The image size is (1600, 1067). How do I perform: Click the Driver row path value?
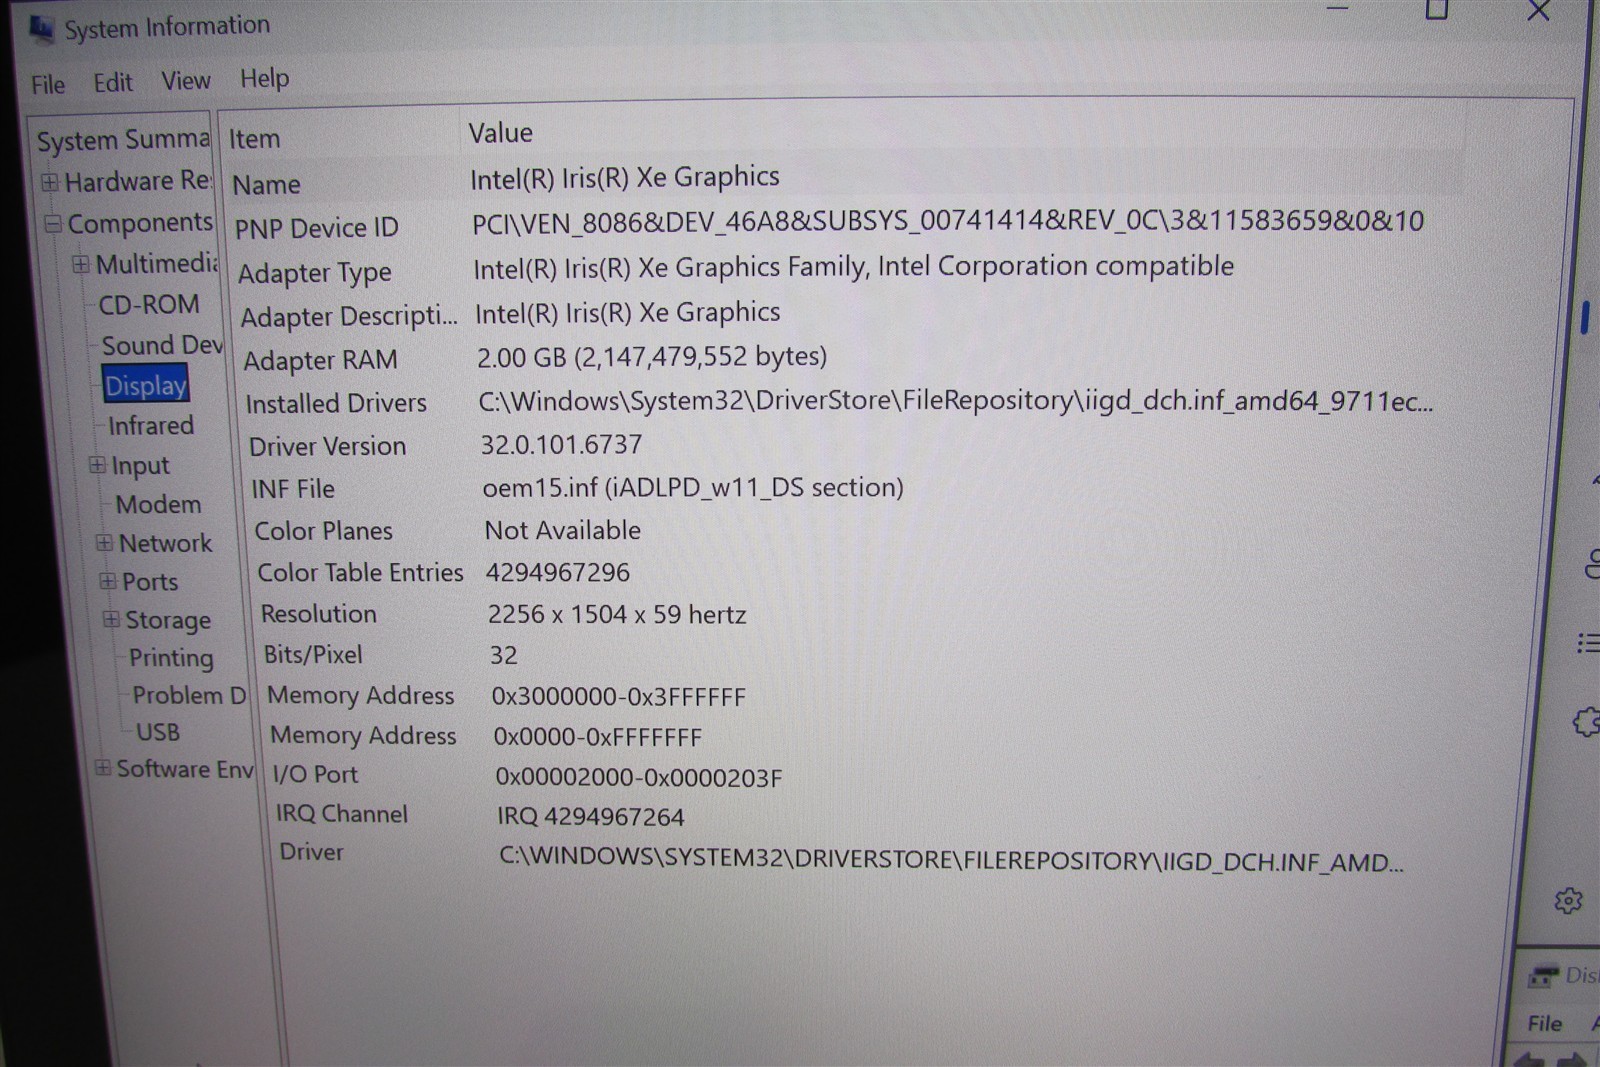pyautogui.click(x=951, y=861)
